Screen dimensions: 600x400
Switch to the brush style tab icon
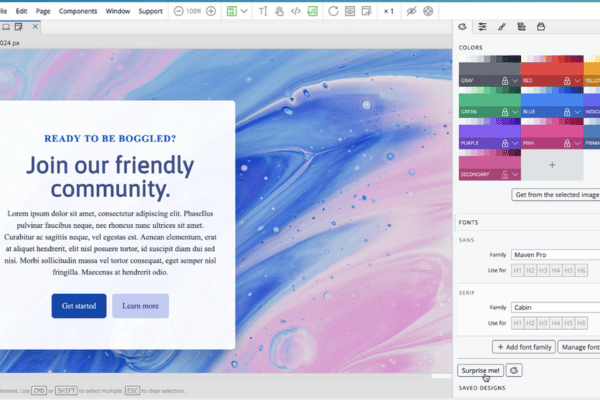[502, 26]
